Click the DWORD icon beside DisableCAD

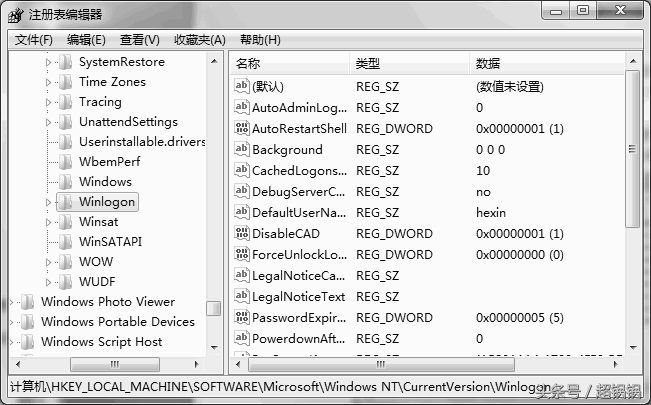242,233
